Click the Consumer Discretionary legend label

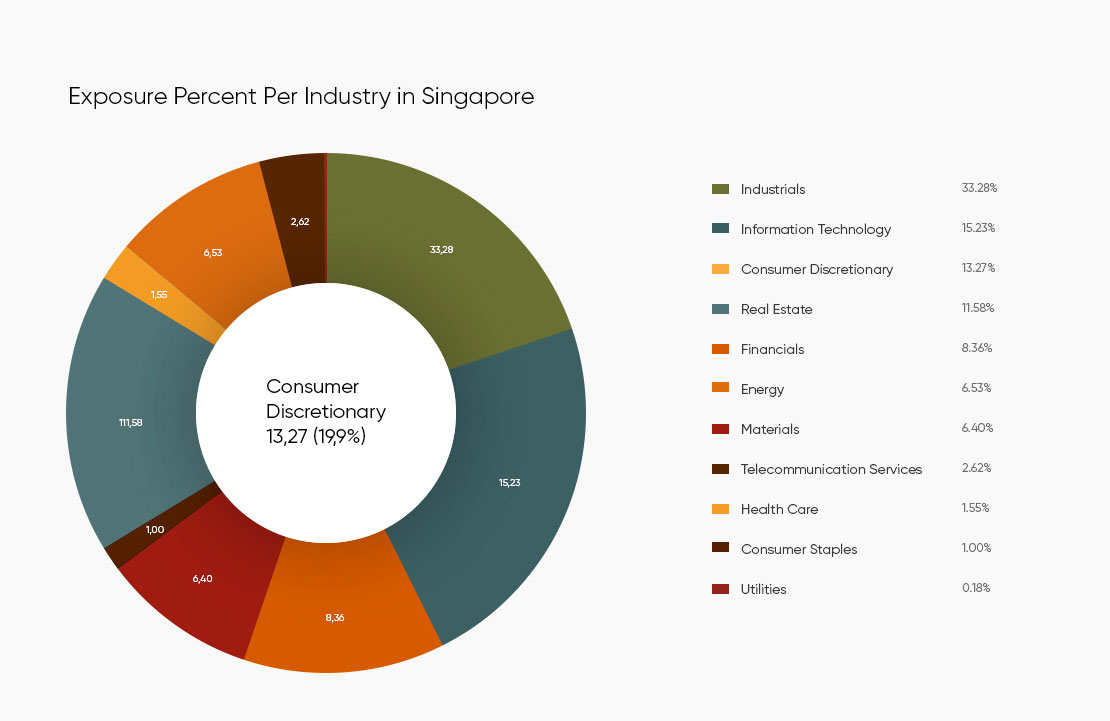(816, 269)
